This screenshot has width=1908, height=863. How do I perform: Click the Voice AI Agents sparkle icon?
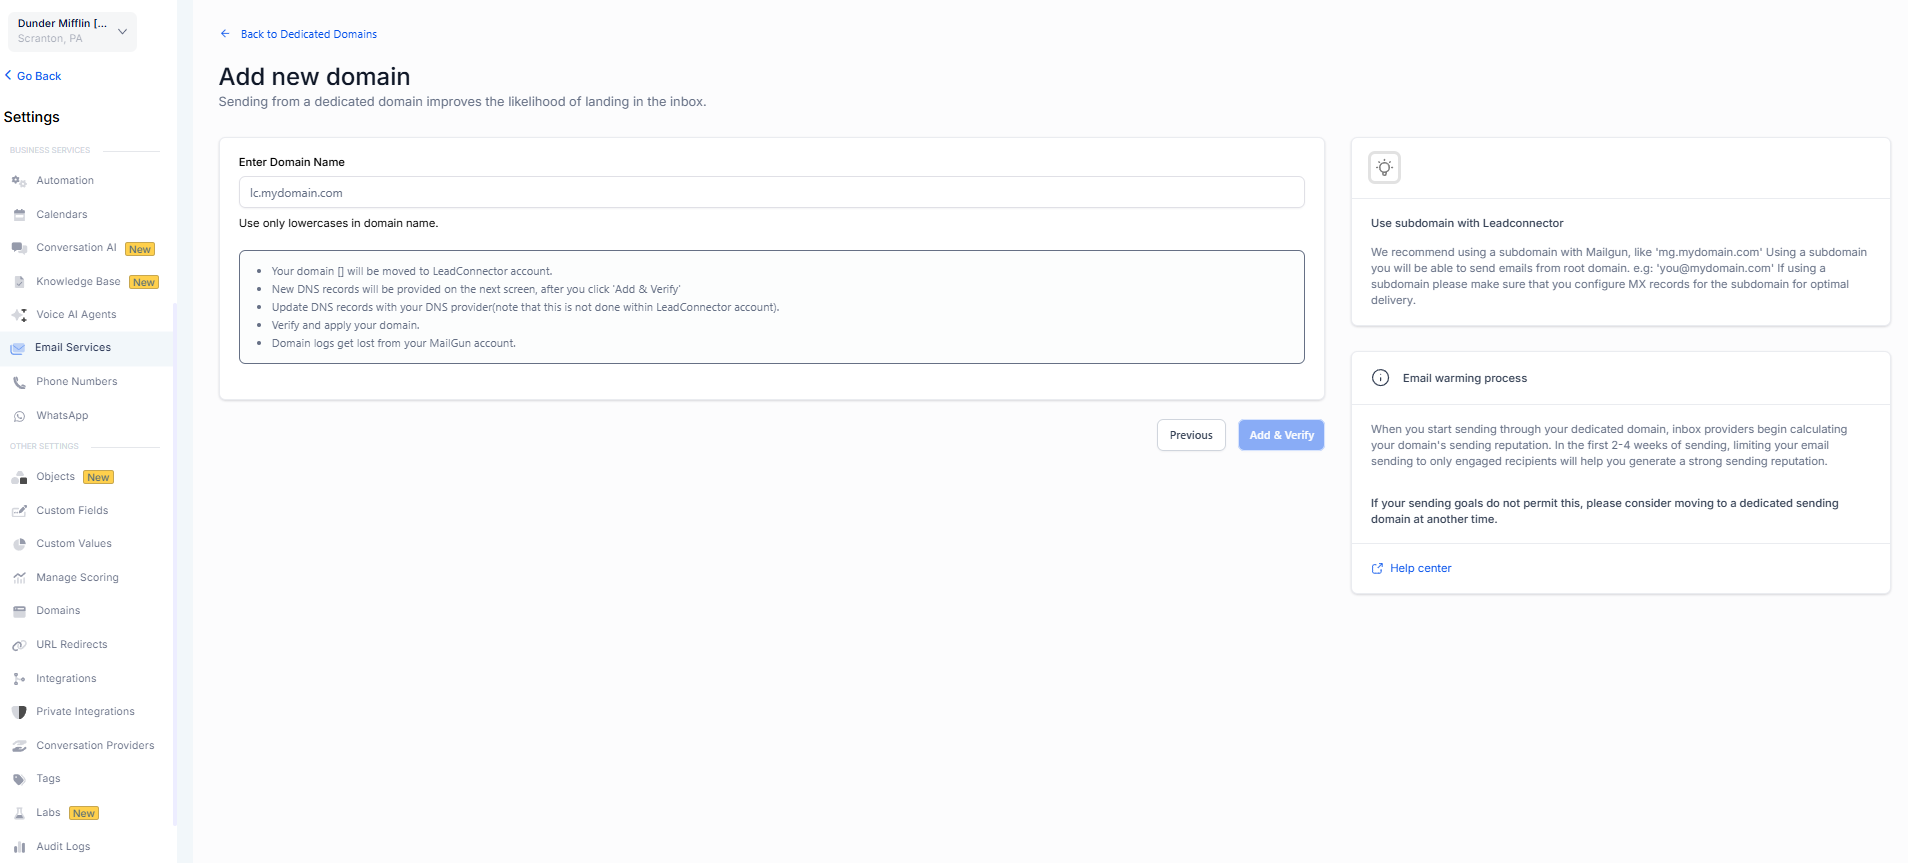click(19, 315)
